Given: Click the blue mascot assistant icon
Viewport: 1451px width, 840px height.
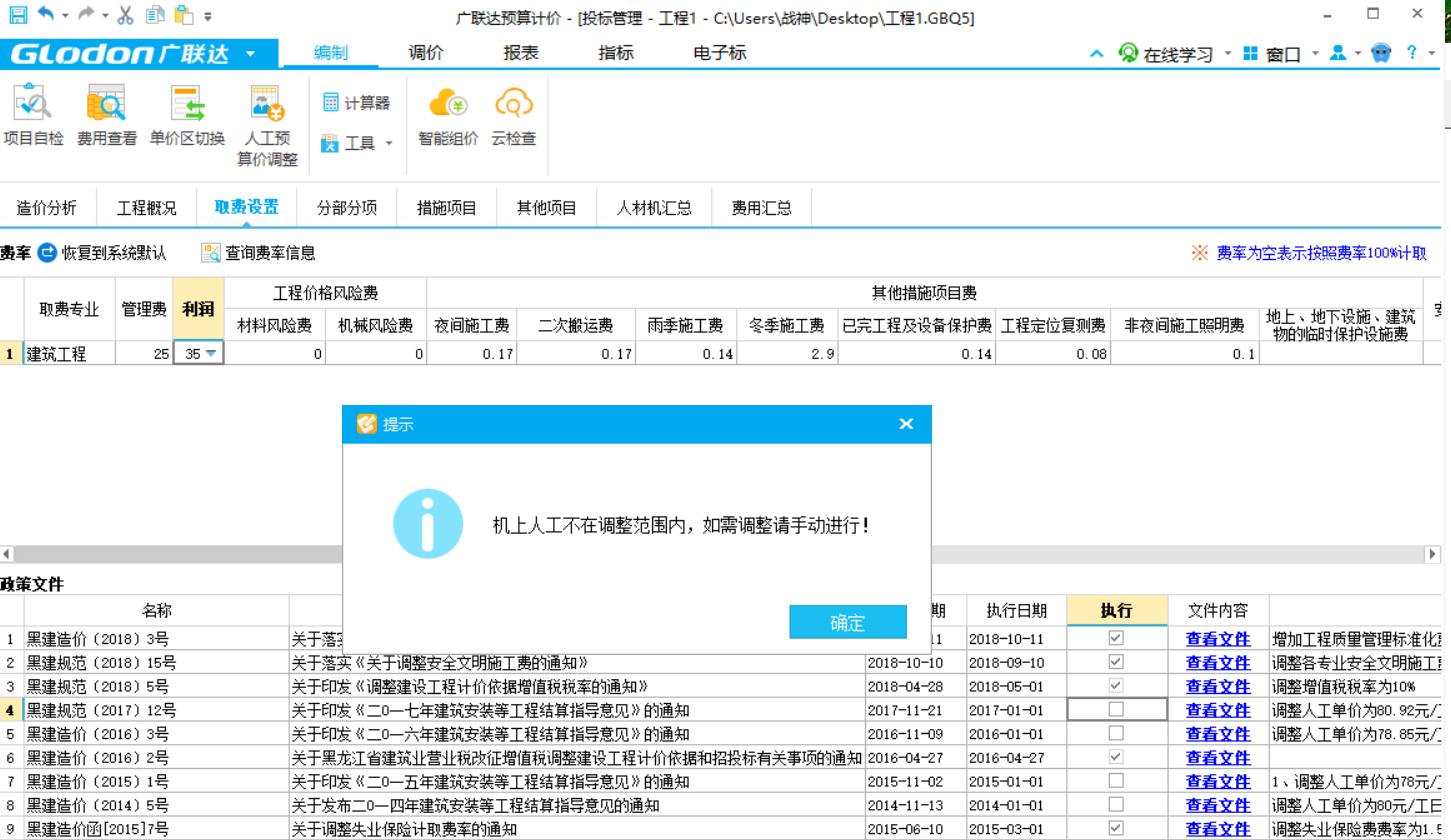Looking at the screenshot, I should pos(1381,53).
